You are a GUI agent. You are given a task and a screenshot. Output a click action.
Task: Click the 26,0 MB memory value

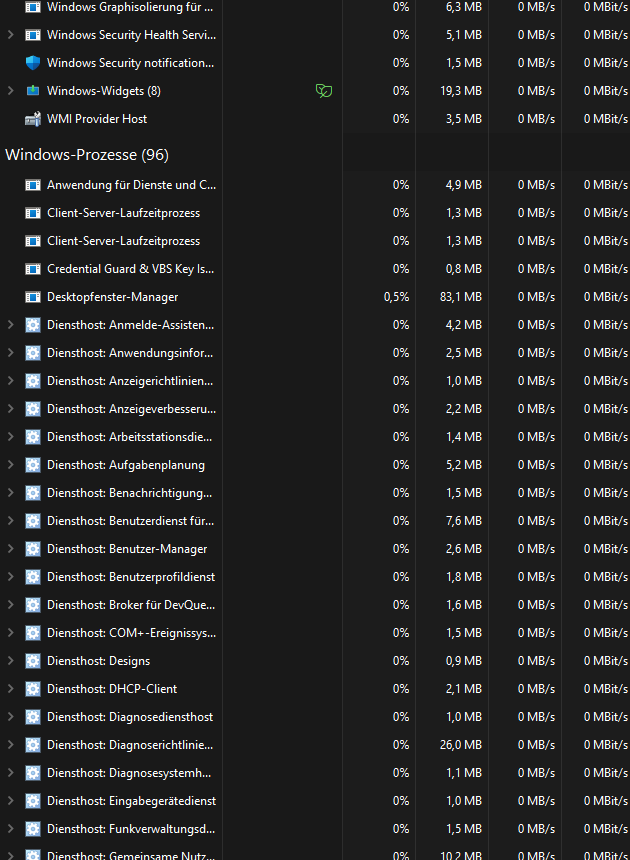tap(461, 744)
